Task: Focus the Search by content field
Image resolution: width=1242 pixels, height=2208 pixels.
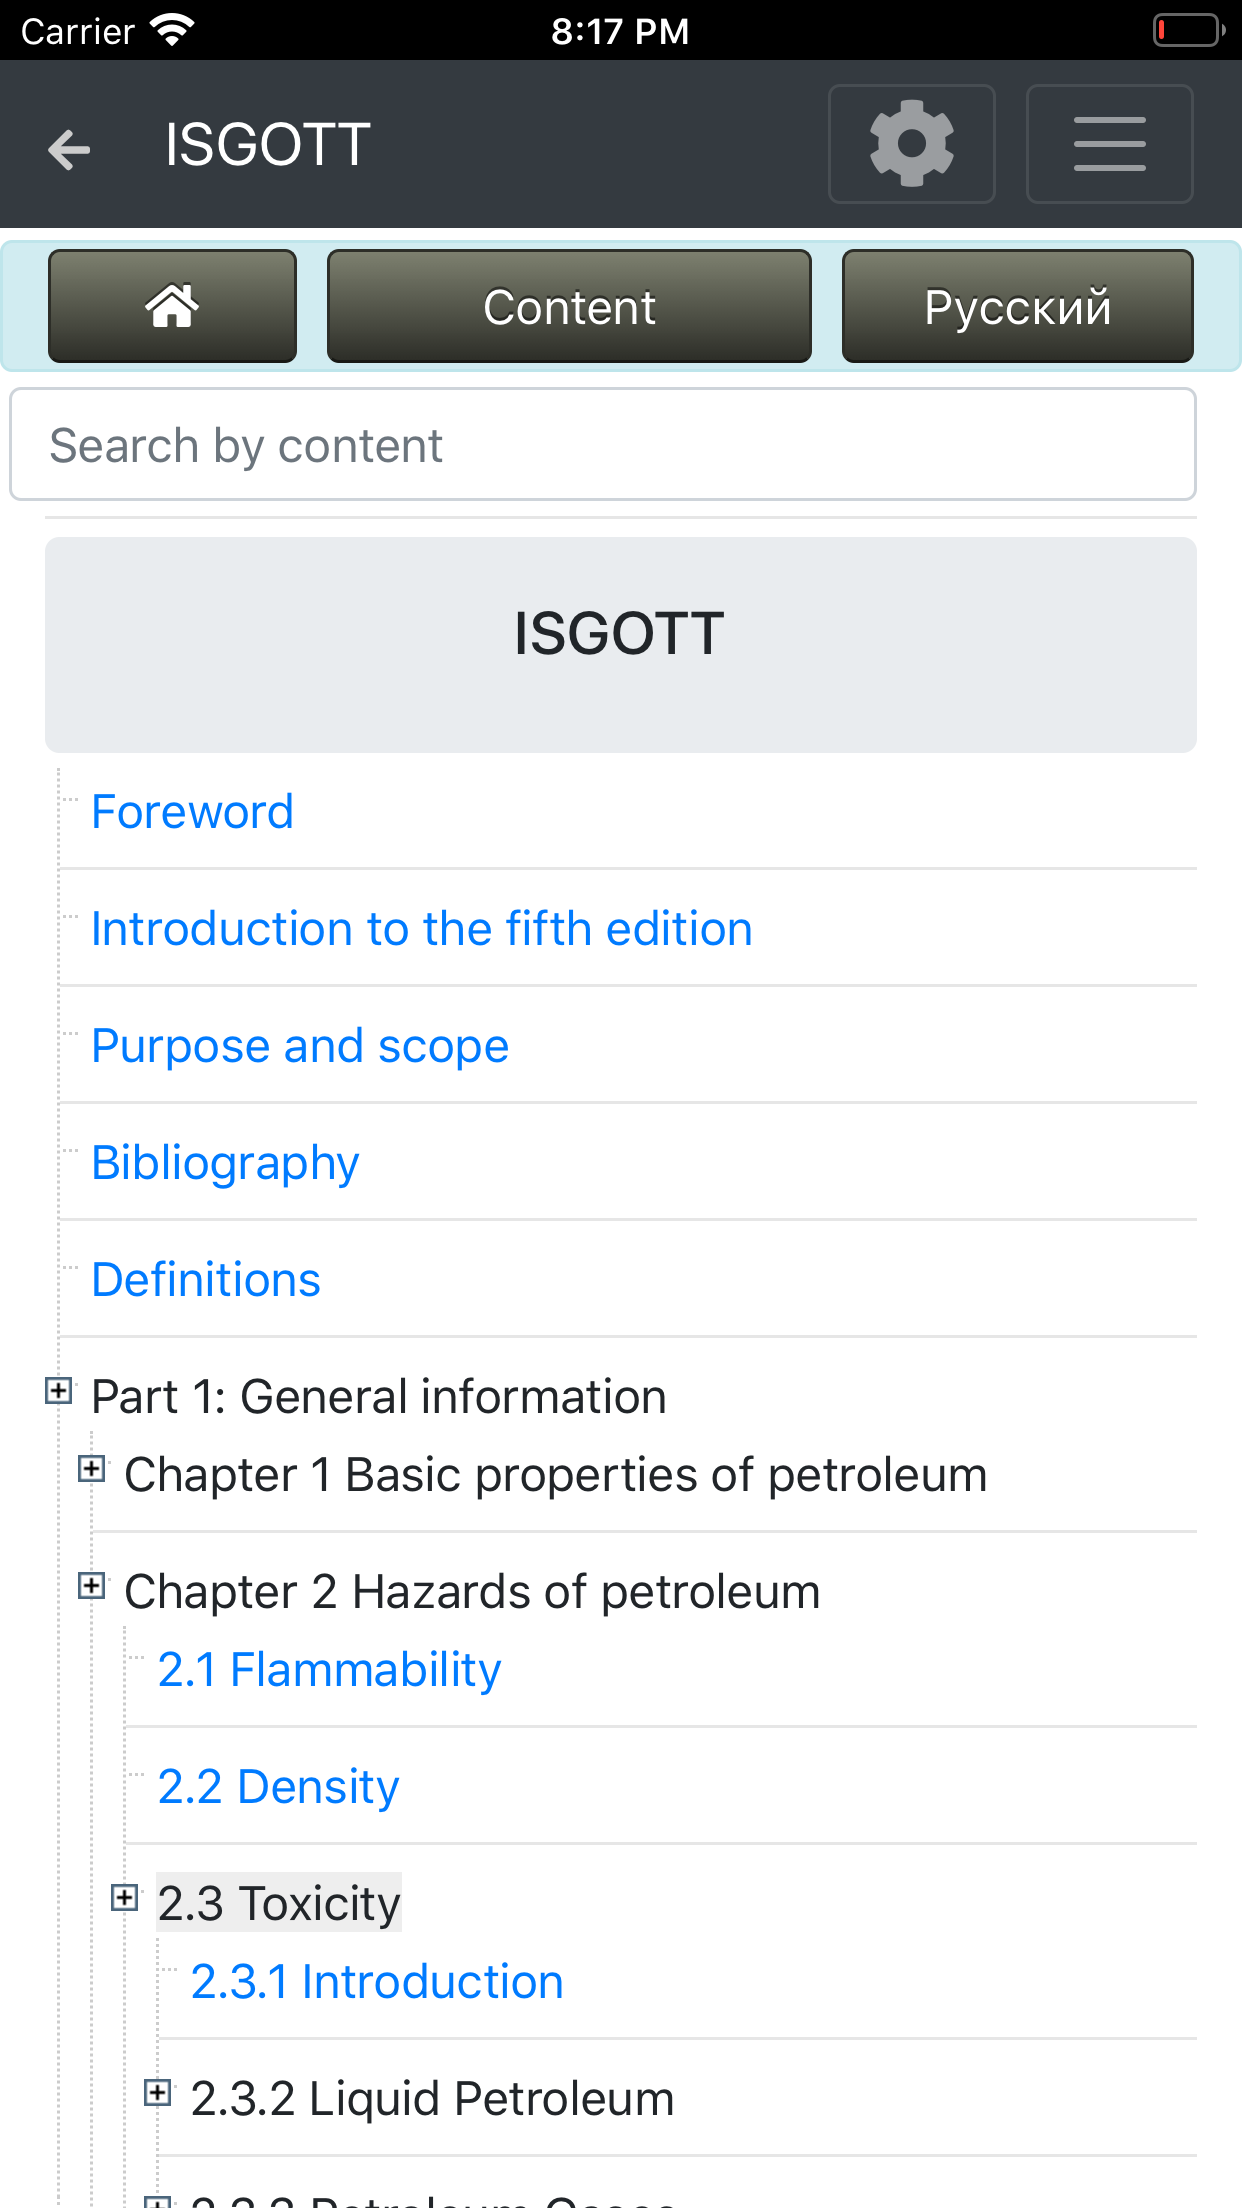Action: [602, 445]
